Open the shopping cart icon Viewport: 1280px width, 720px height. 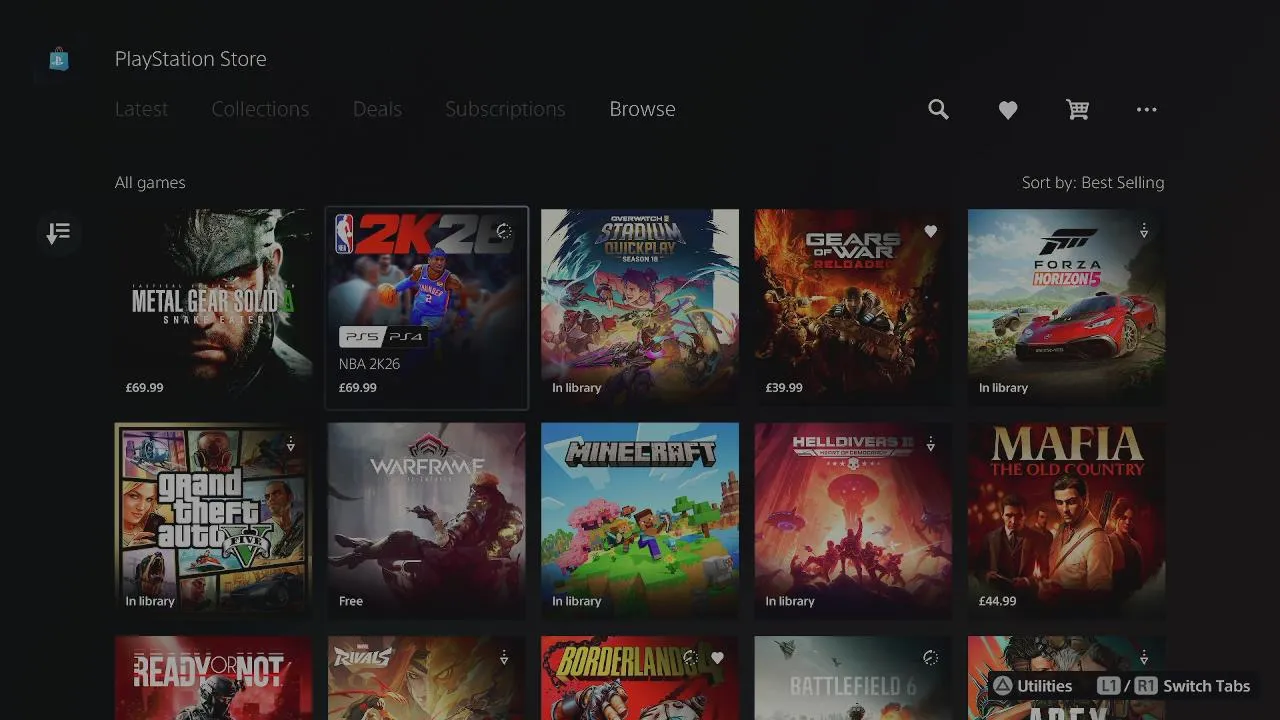click(1077, 109)
